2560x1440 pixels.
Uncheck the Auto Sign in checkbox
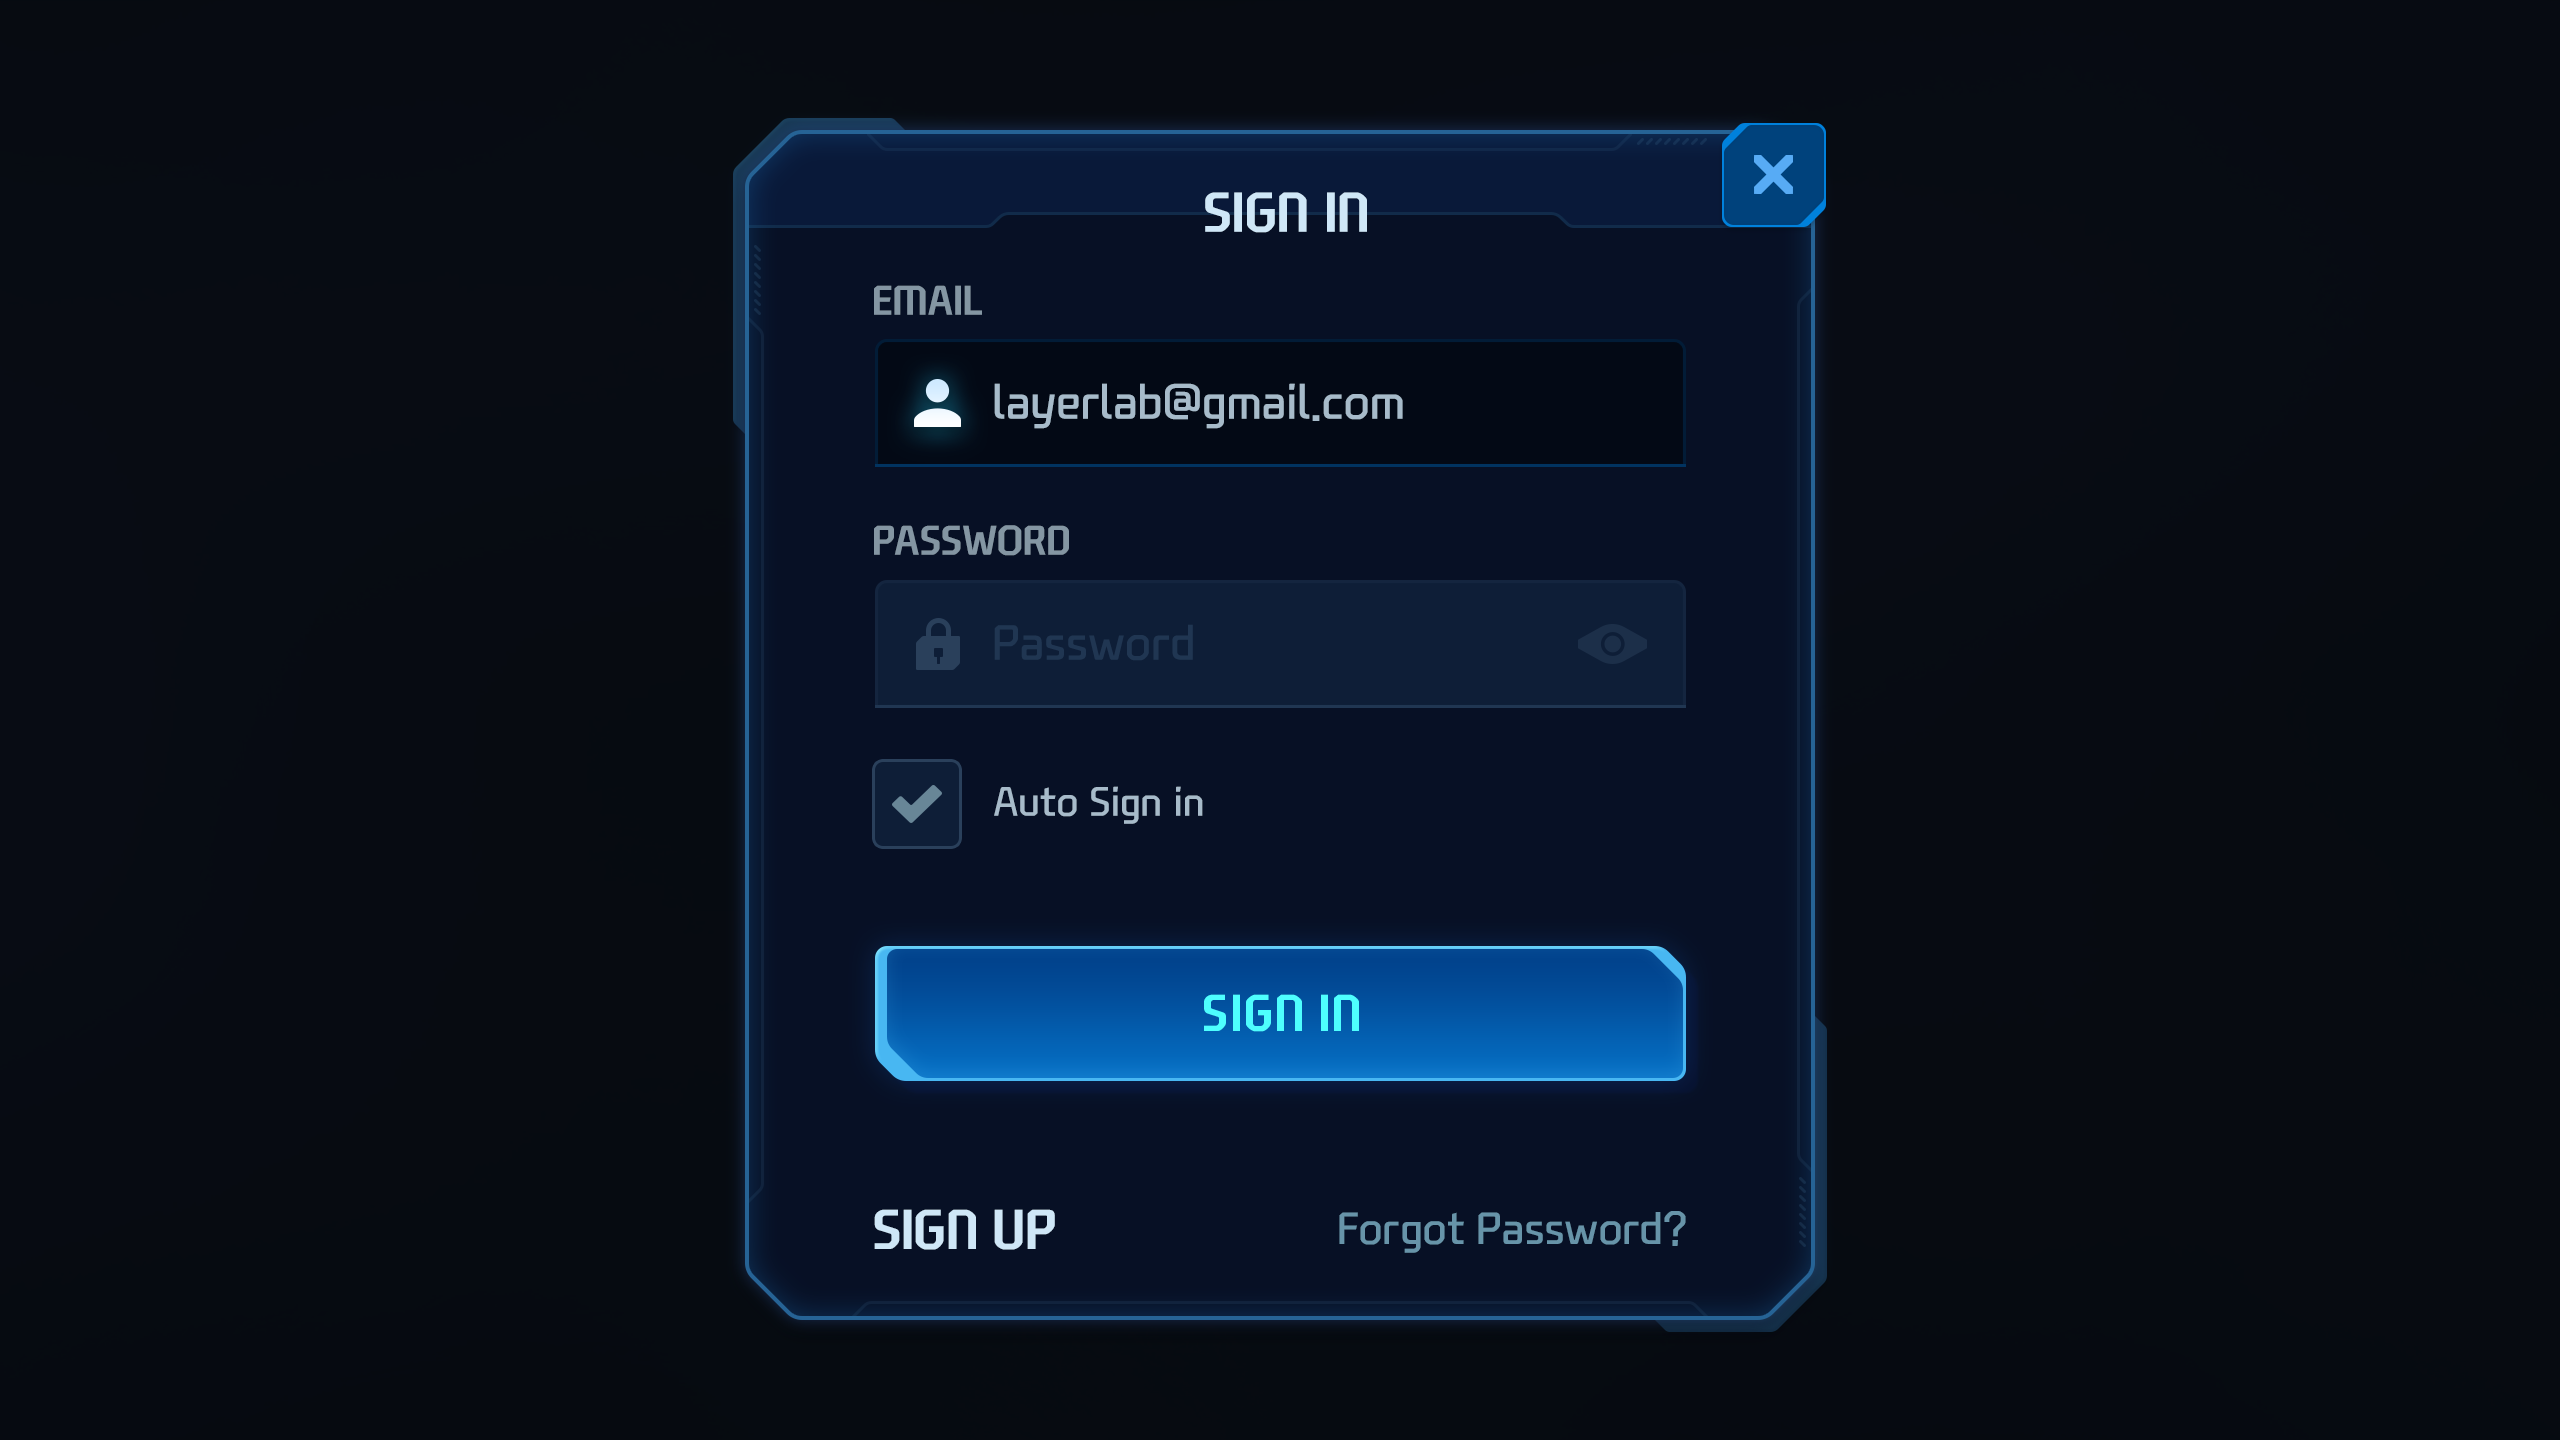pyautogui.click(x=916, y=804)
